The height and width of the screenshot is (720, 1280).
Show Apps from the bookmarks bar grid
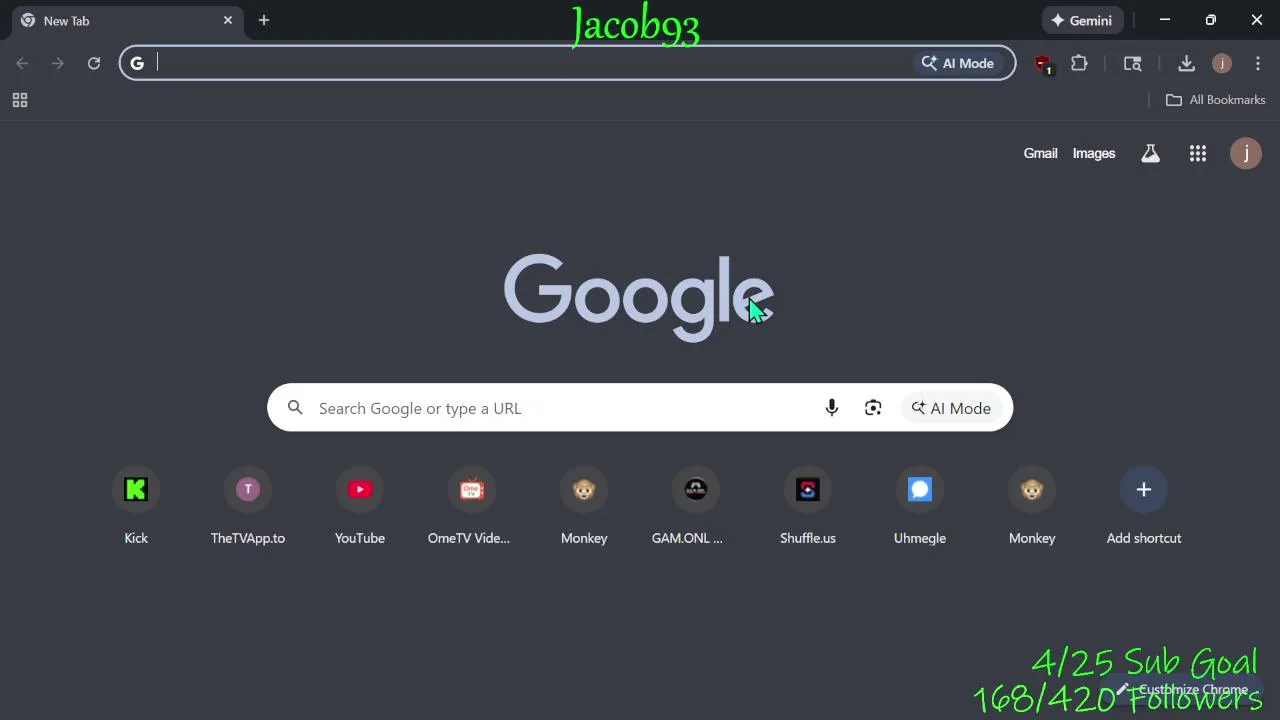(20, 100)
